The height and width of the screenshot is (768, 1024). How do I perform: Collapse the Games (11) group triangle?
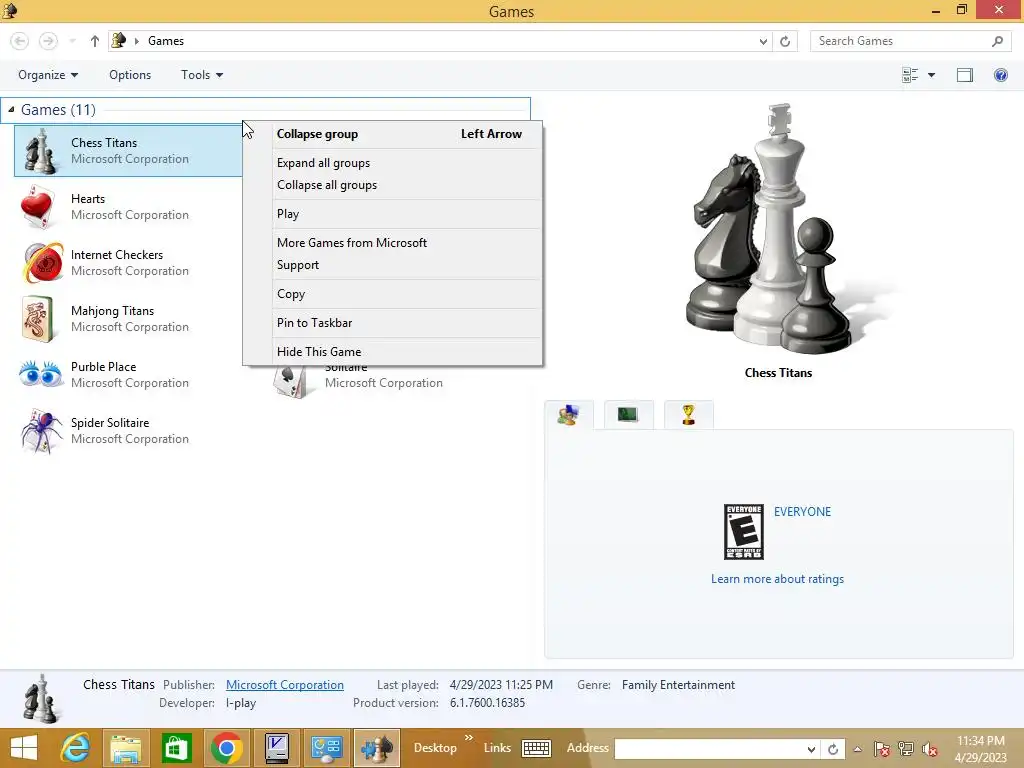11,110
